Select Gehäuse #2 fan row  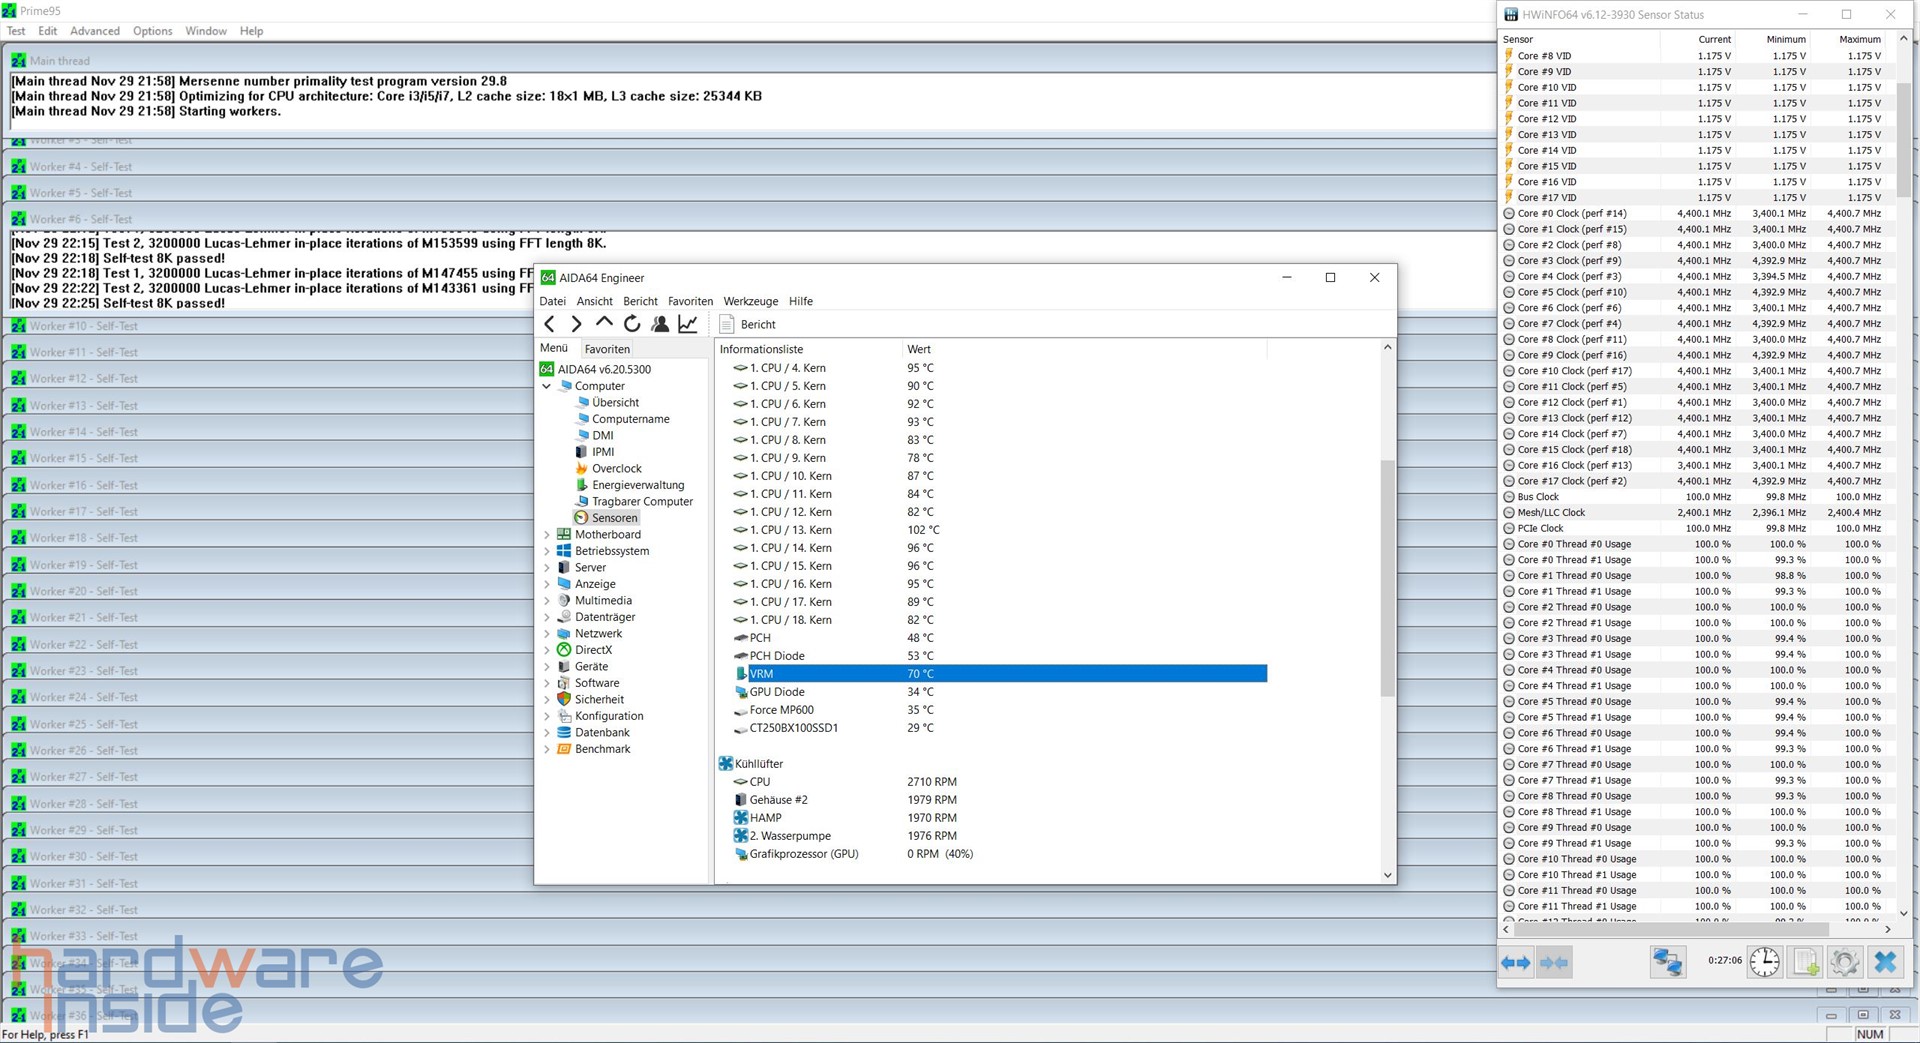click(1000, 800)
